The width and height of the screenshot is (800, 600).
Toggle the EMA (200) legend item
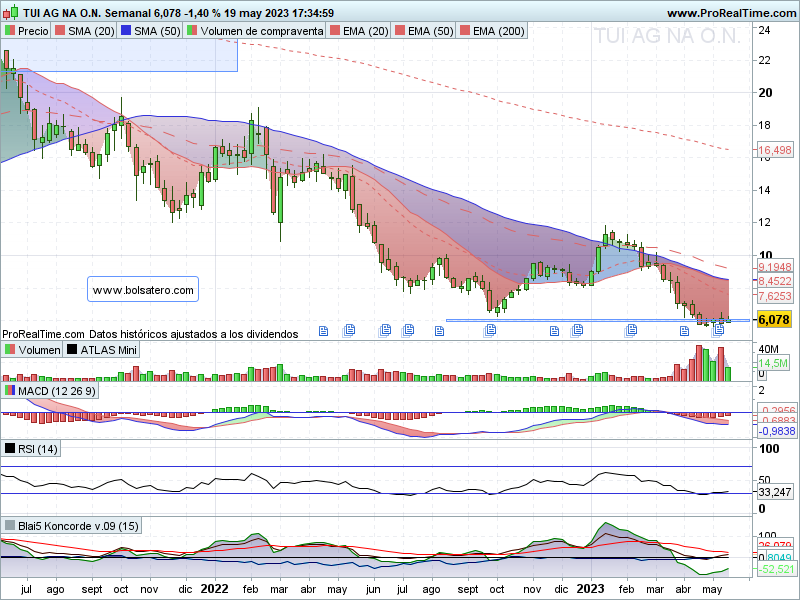coord(492,31)
